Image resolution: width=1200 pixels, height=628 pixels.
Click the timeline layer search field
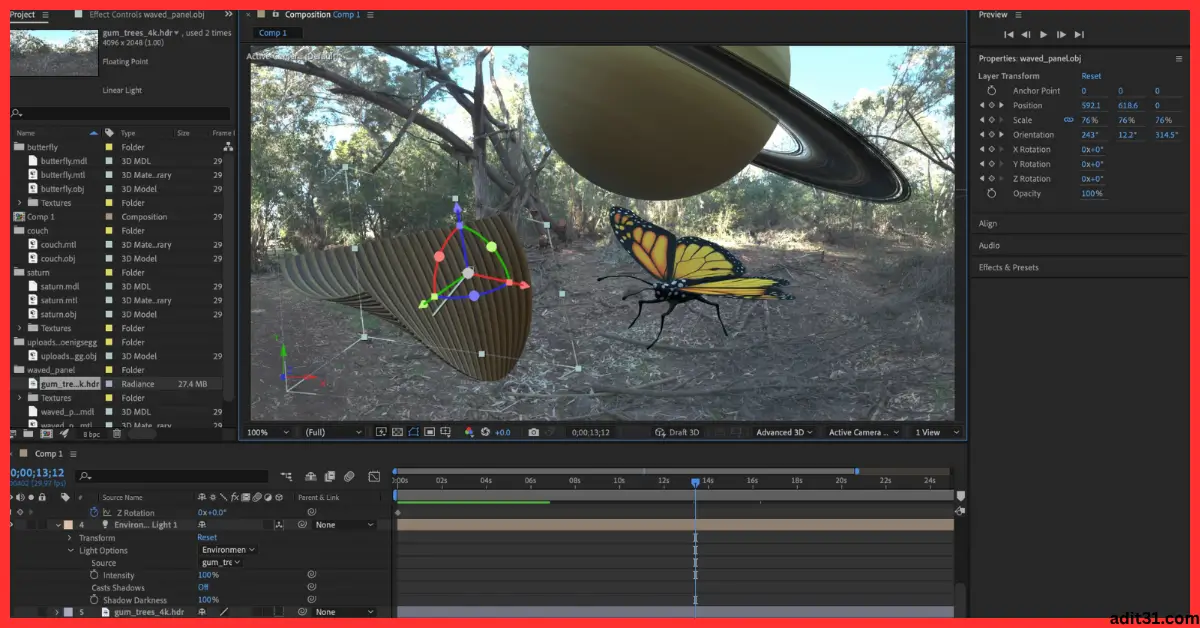172,476
